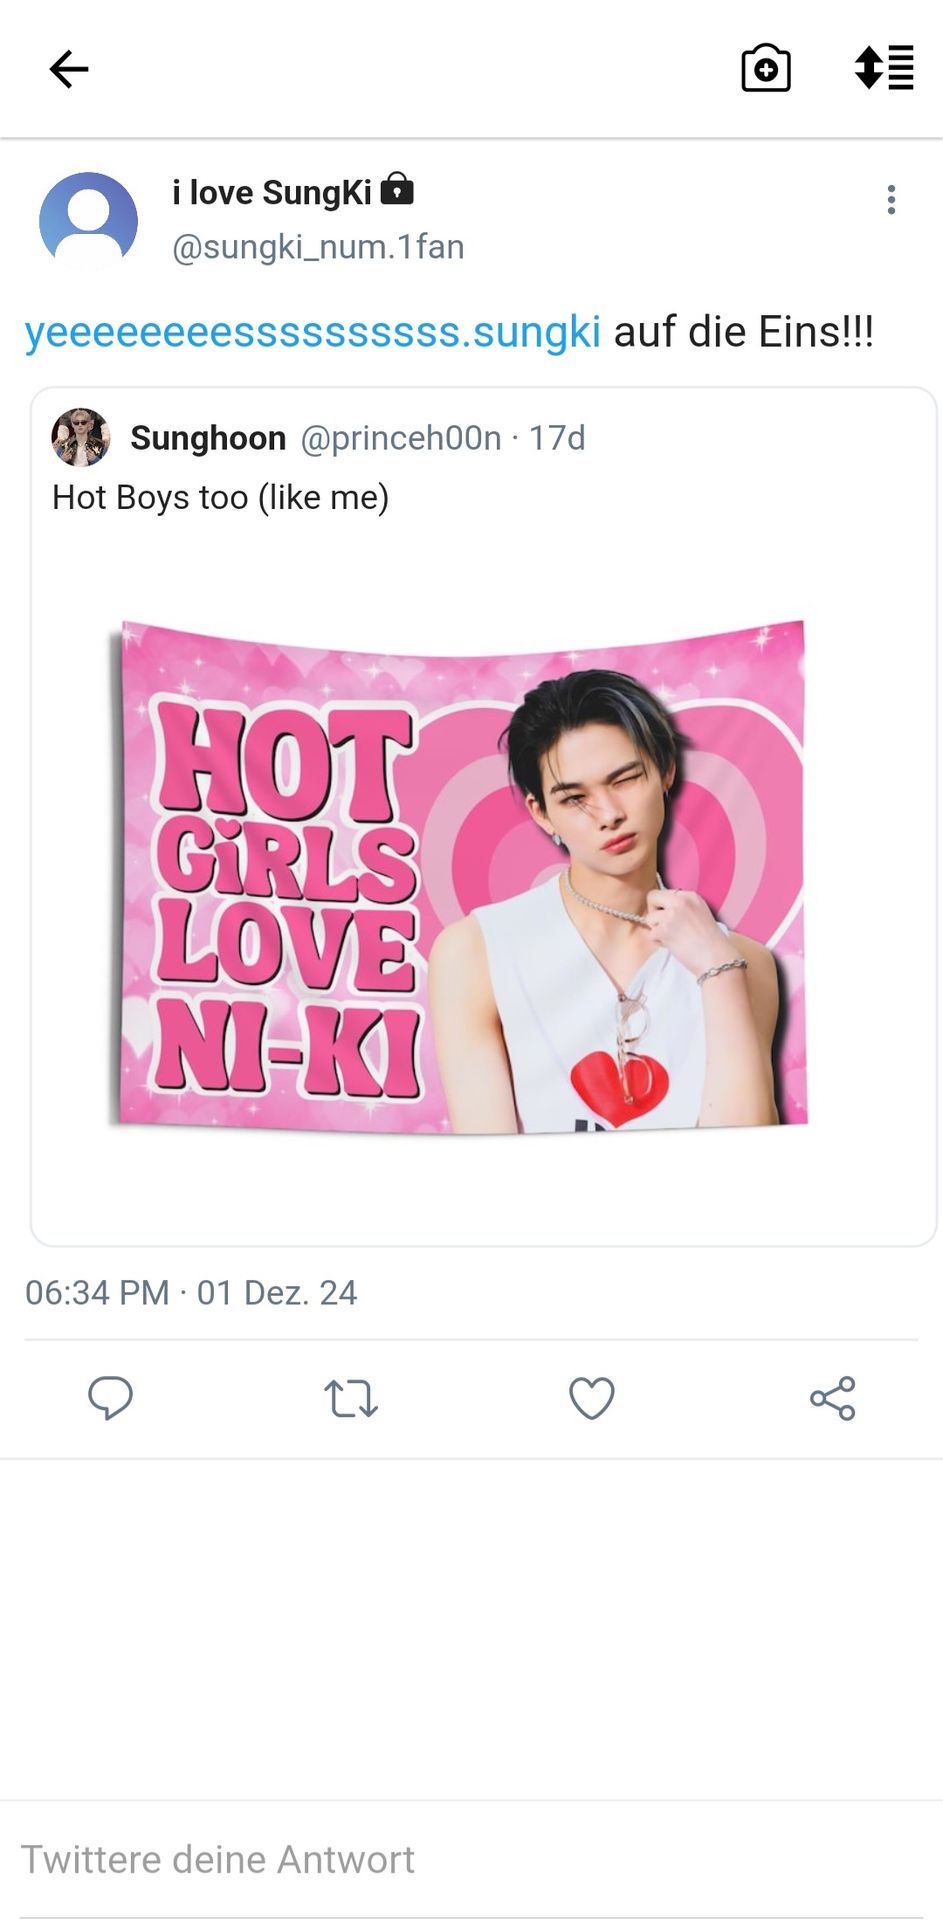This screenshot has width=943, height=1920.
Task: Tap Sunghoon's small profile picture
Action: 81,437
